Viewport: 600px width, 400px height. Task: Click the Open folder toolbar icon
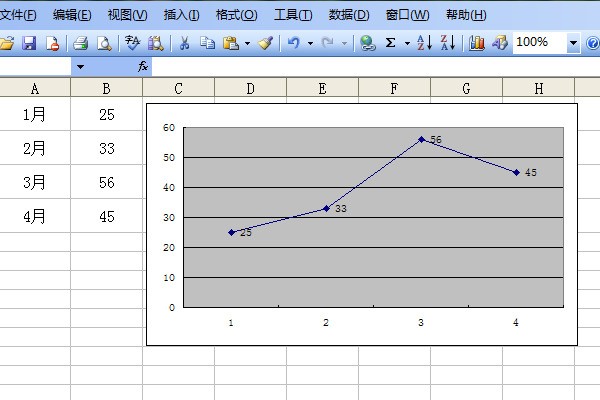click(x=6, y=43)
